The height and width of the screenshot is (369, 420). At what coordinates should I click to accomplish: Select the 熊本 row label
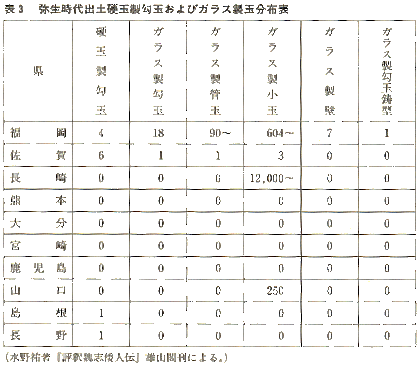(x=38, y=200)
